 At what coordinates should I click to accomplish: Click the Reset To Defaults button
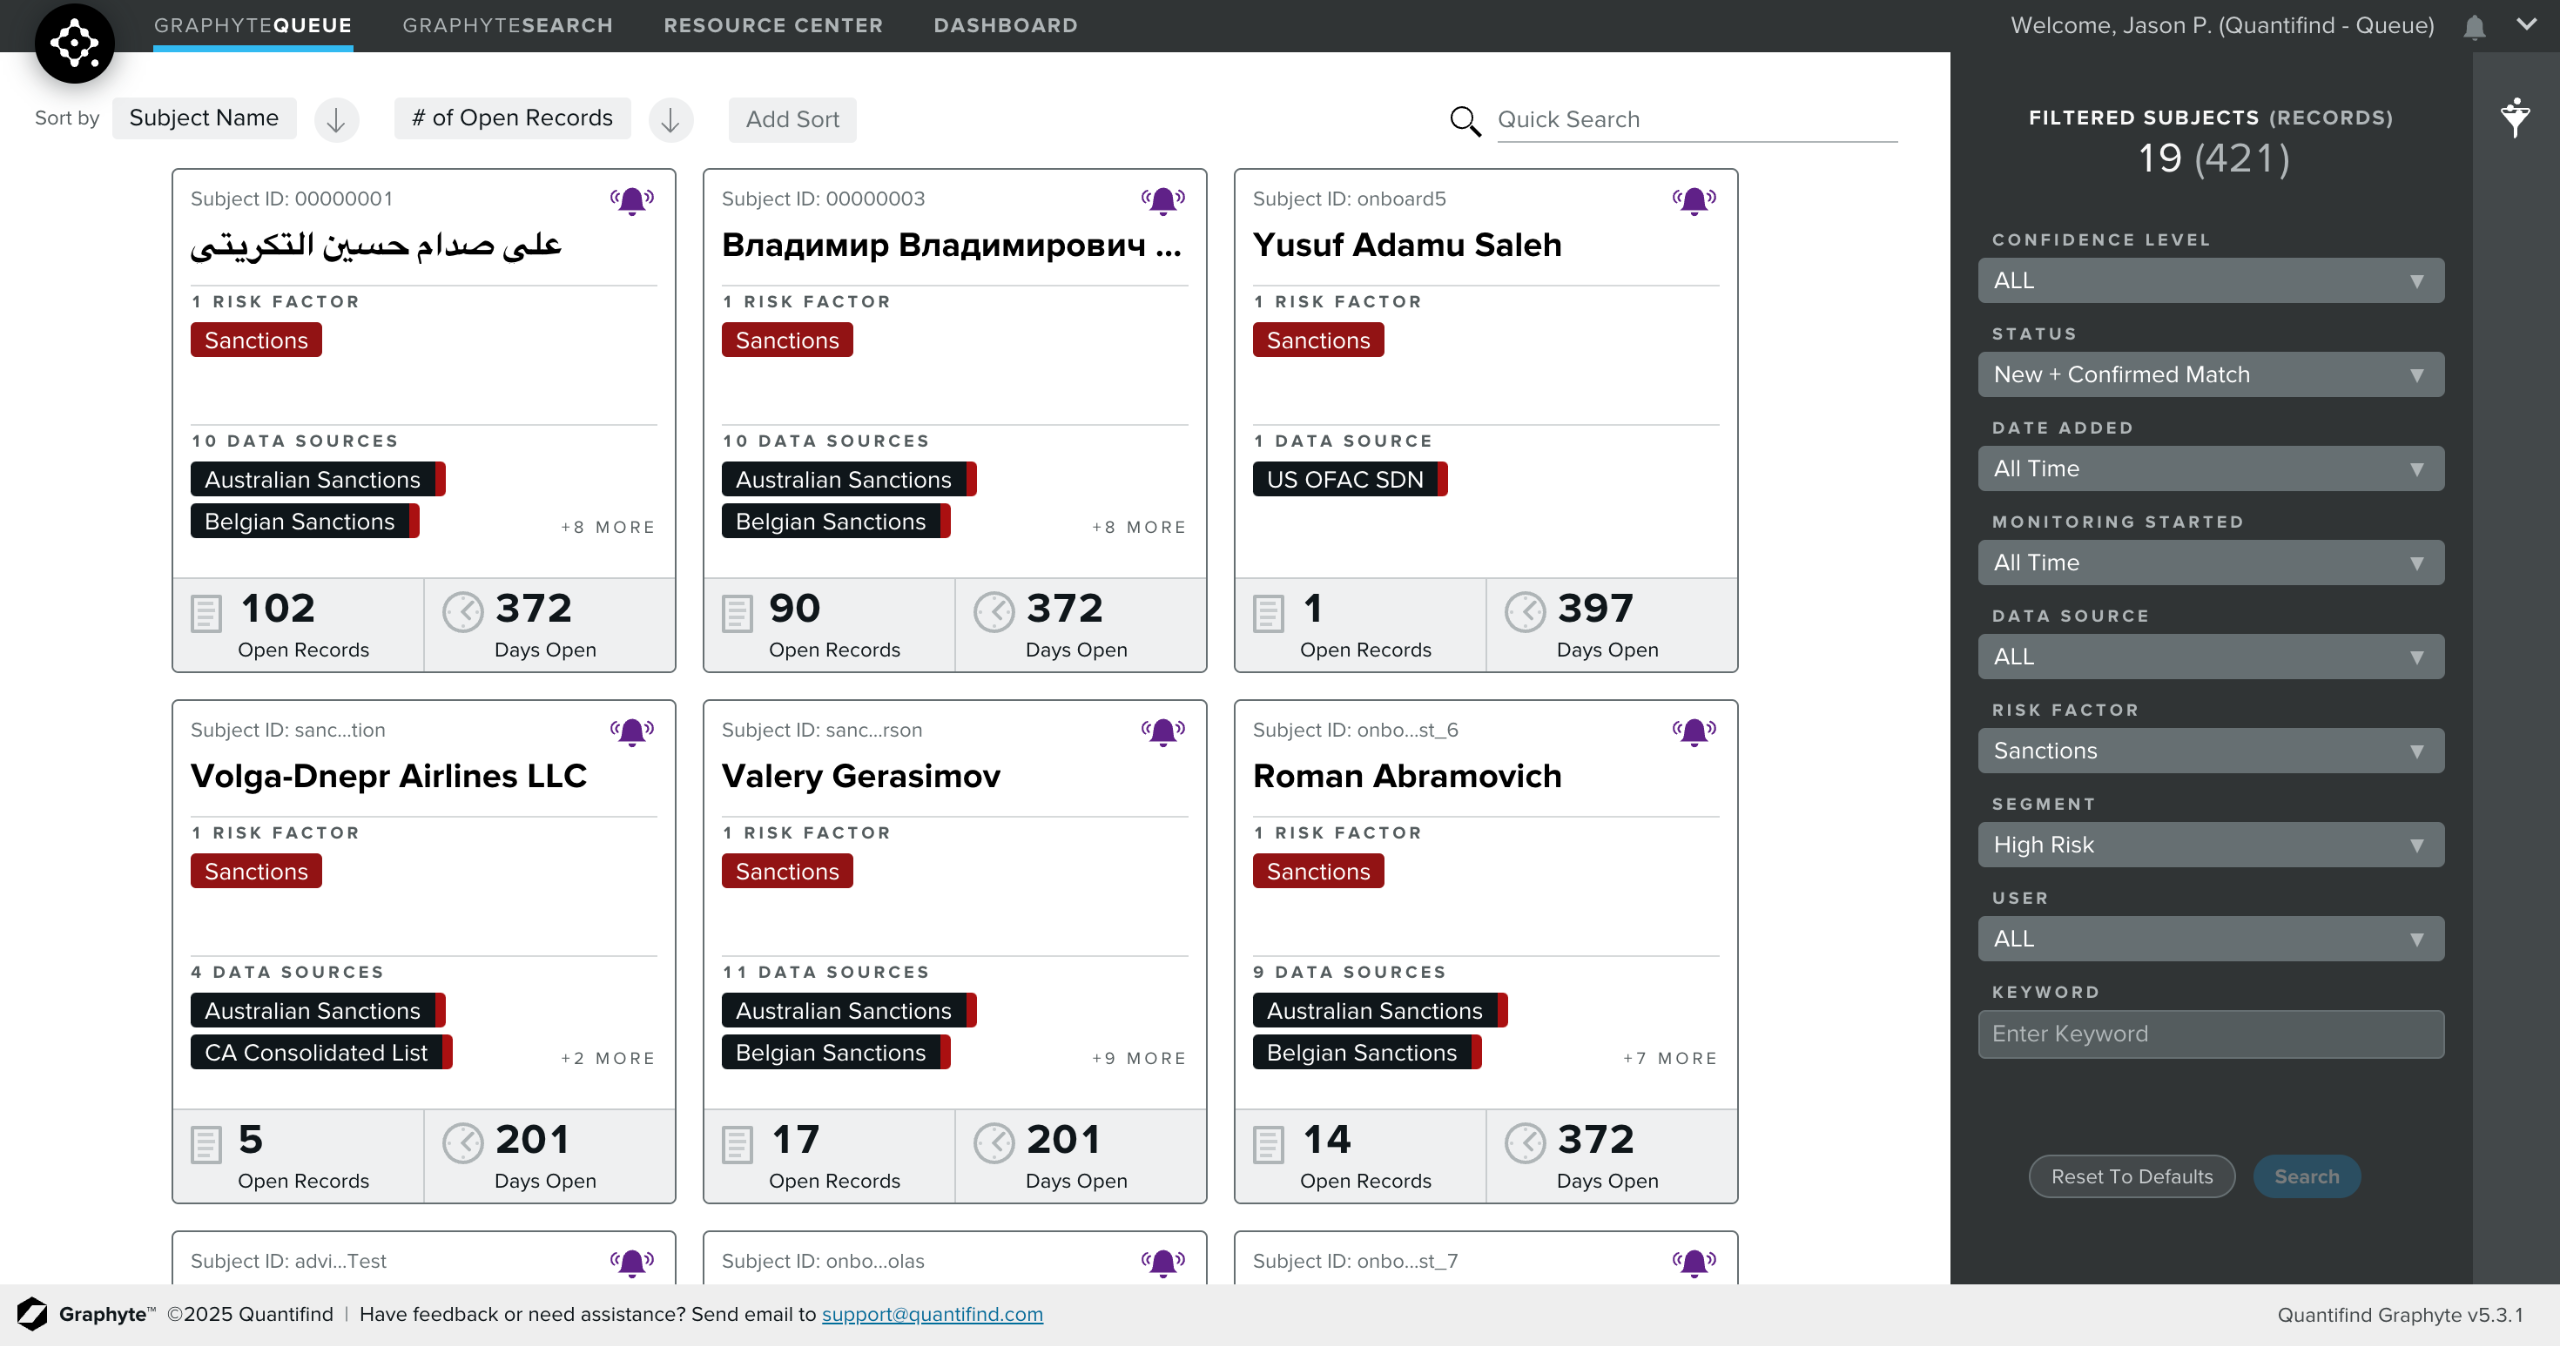[2131, 1177]
